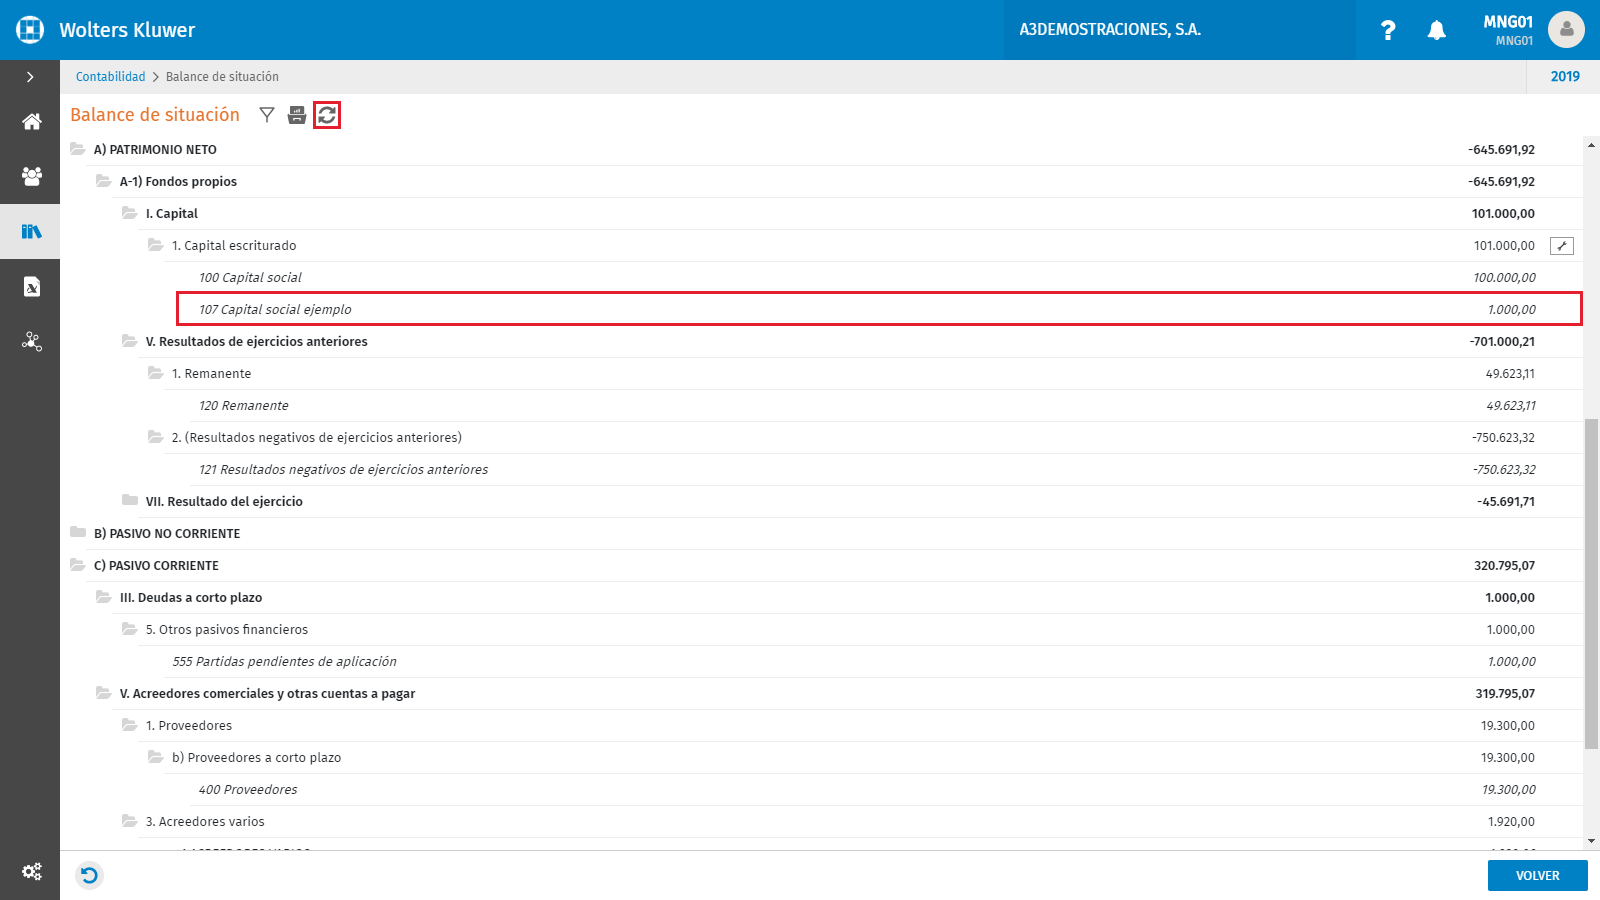This screenshot has width=1600, height=900.
Task: Click the vertical scrollbar thumb
Action: coord(1591,584)
